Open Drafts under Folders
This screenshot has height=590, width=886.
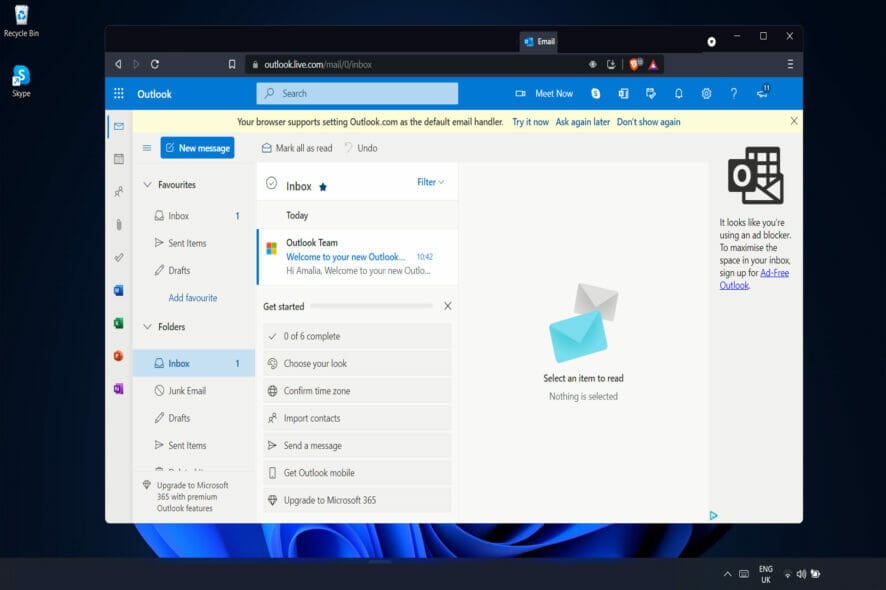194,418
